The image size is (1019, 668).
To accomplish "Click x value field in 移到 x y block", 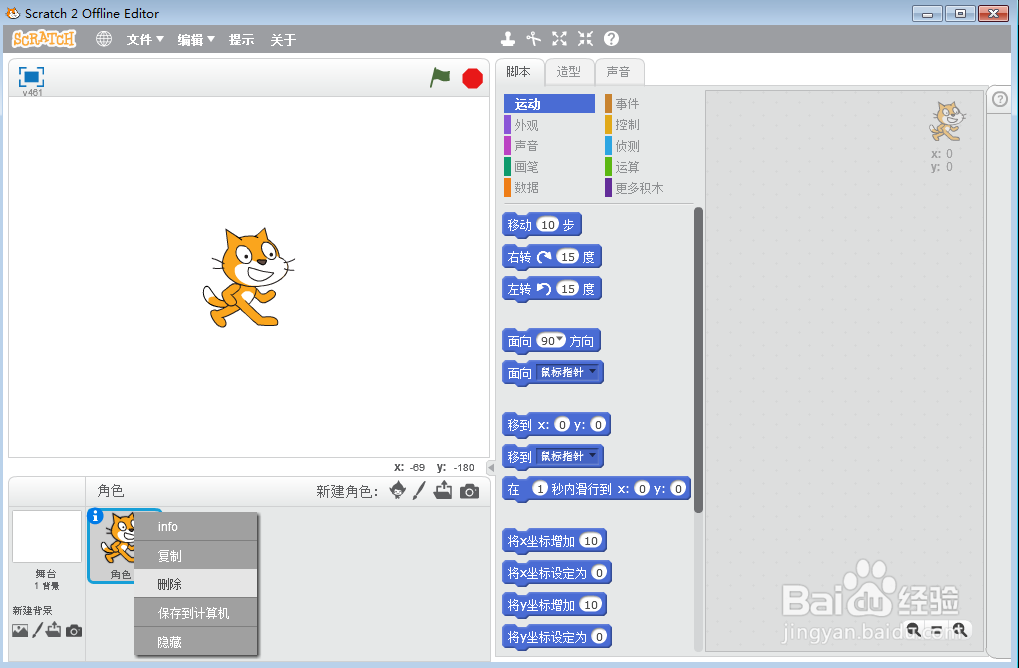I will pyautogui.click(x=562, y=425).
